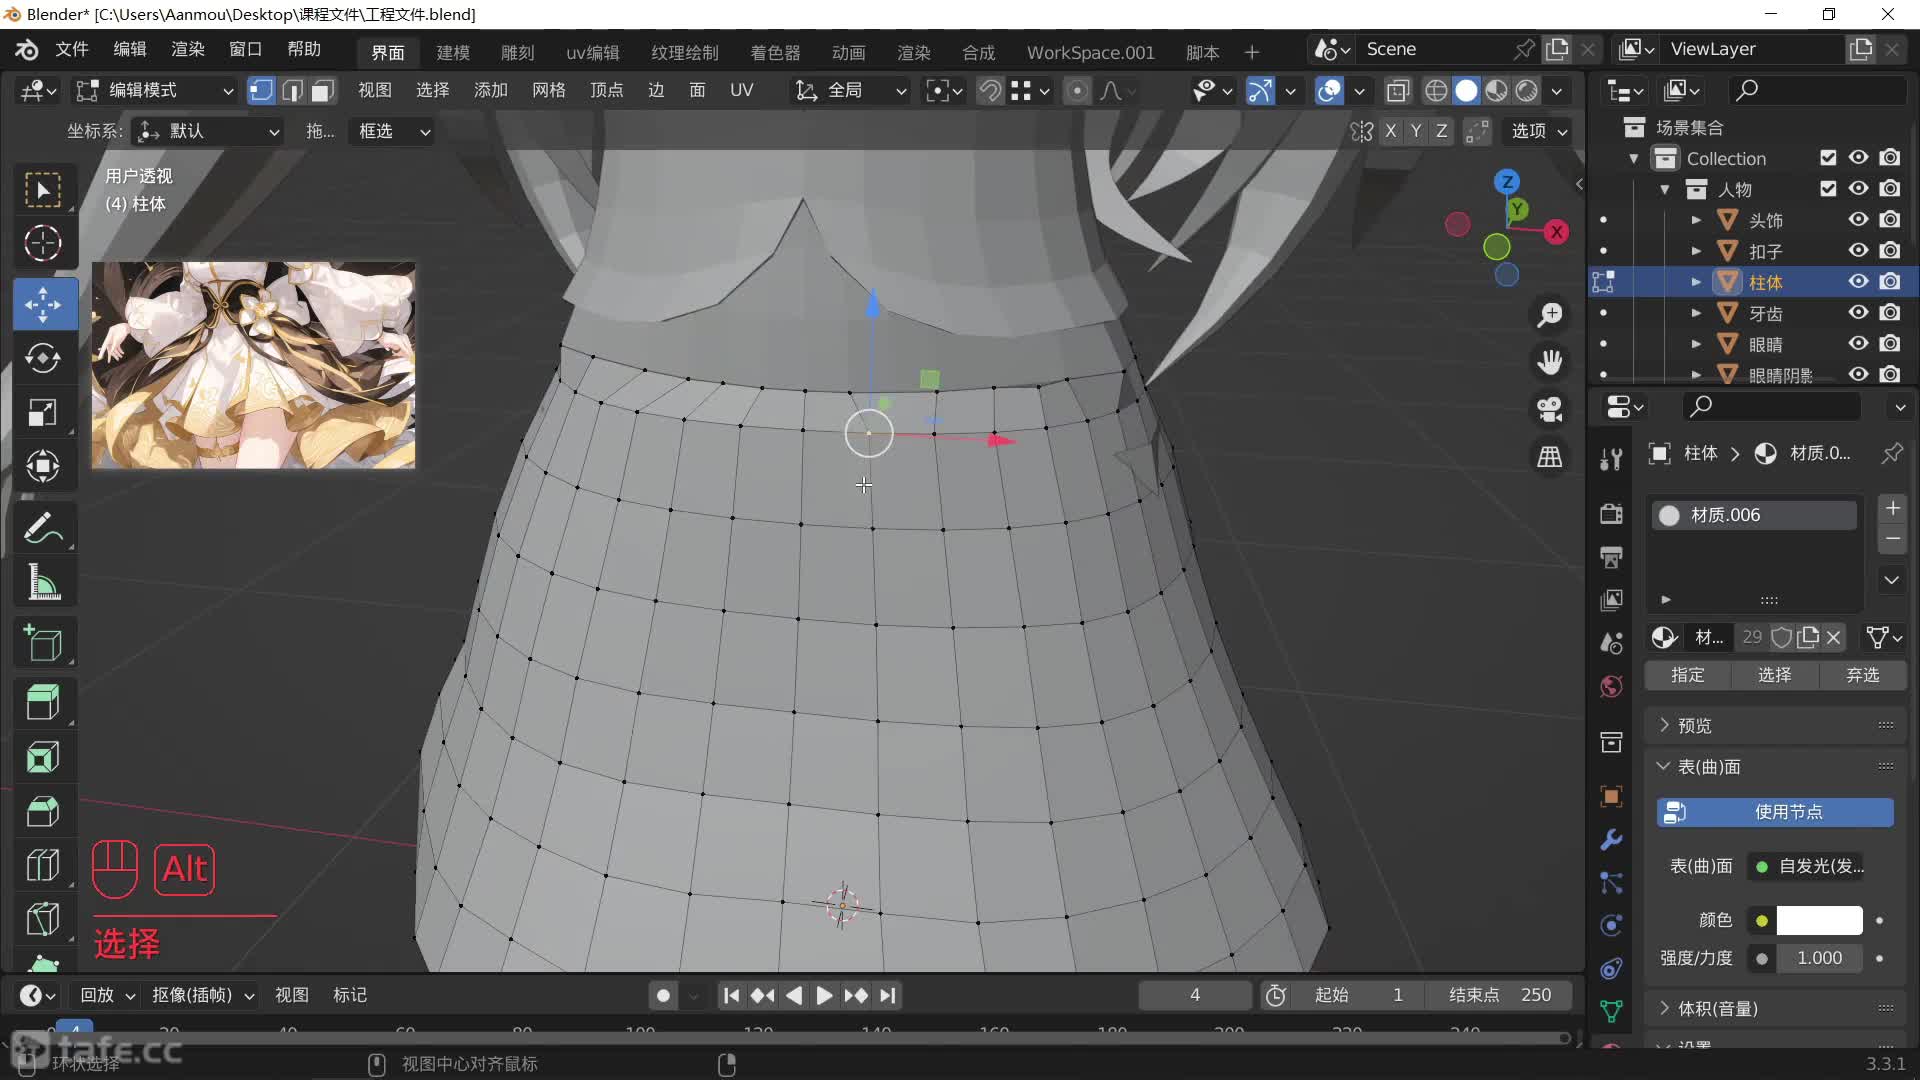Activate the Move tool

43,304
